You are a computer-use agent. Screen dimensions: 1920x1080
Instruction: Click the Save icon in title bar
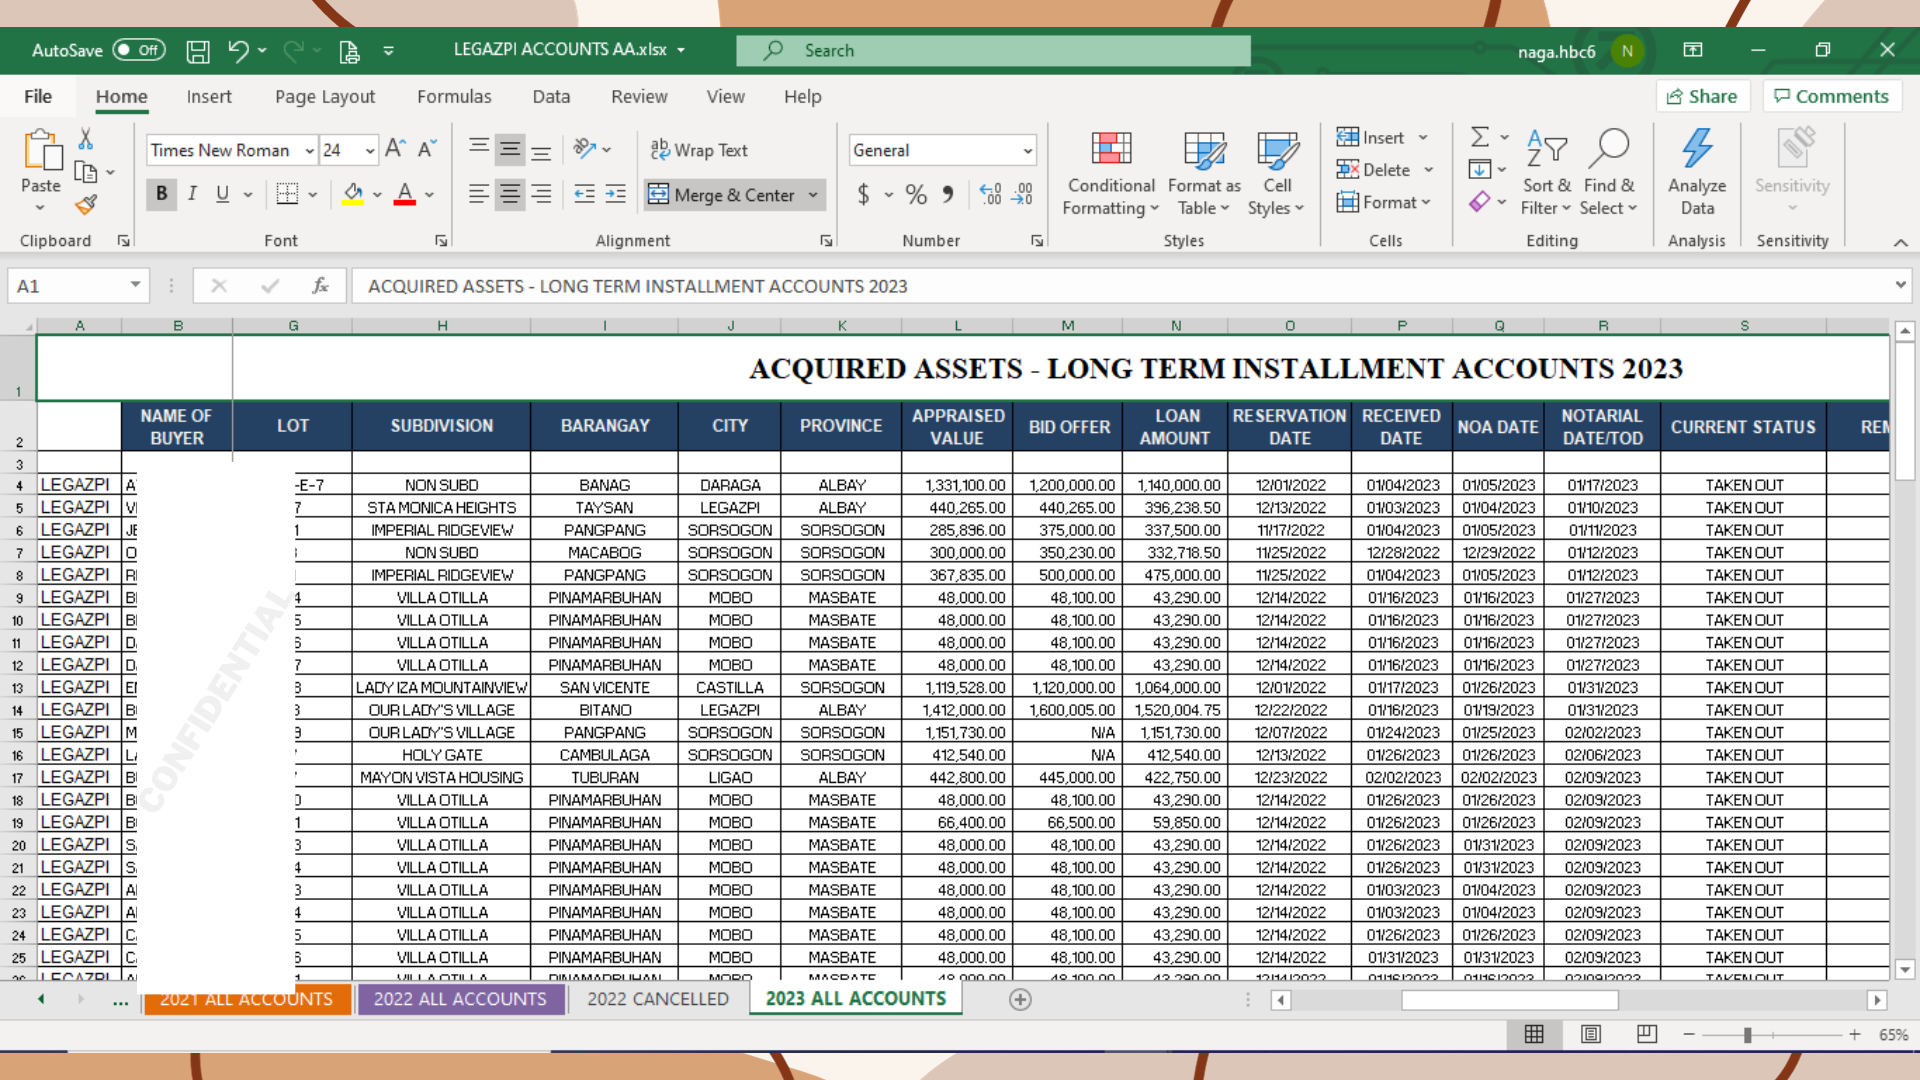[x=198, y=51]
